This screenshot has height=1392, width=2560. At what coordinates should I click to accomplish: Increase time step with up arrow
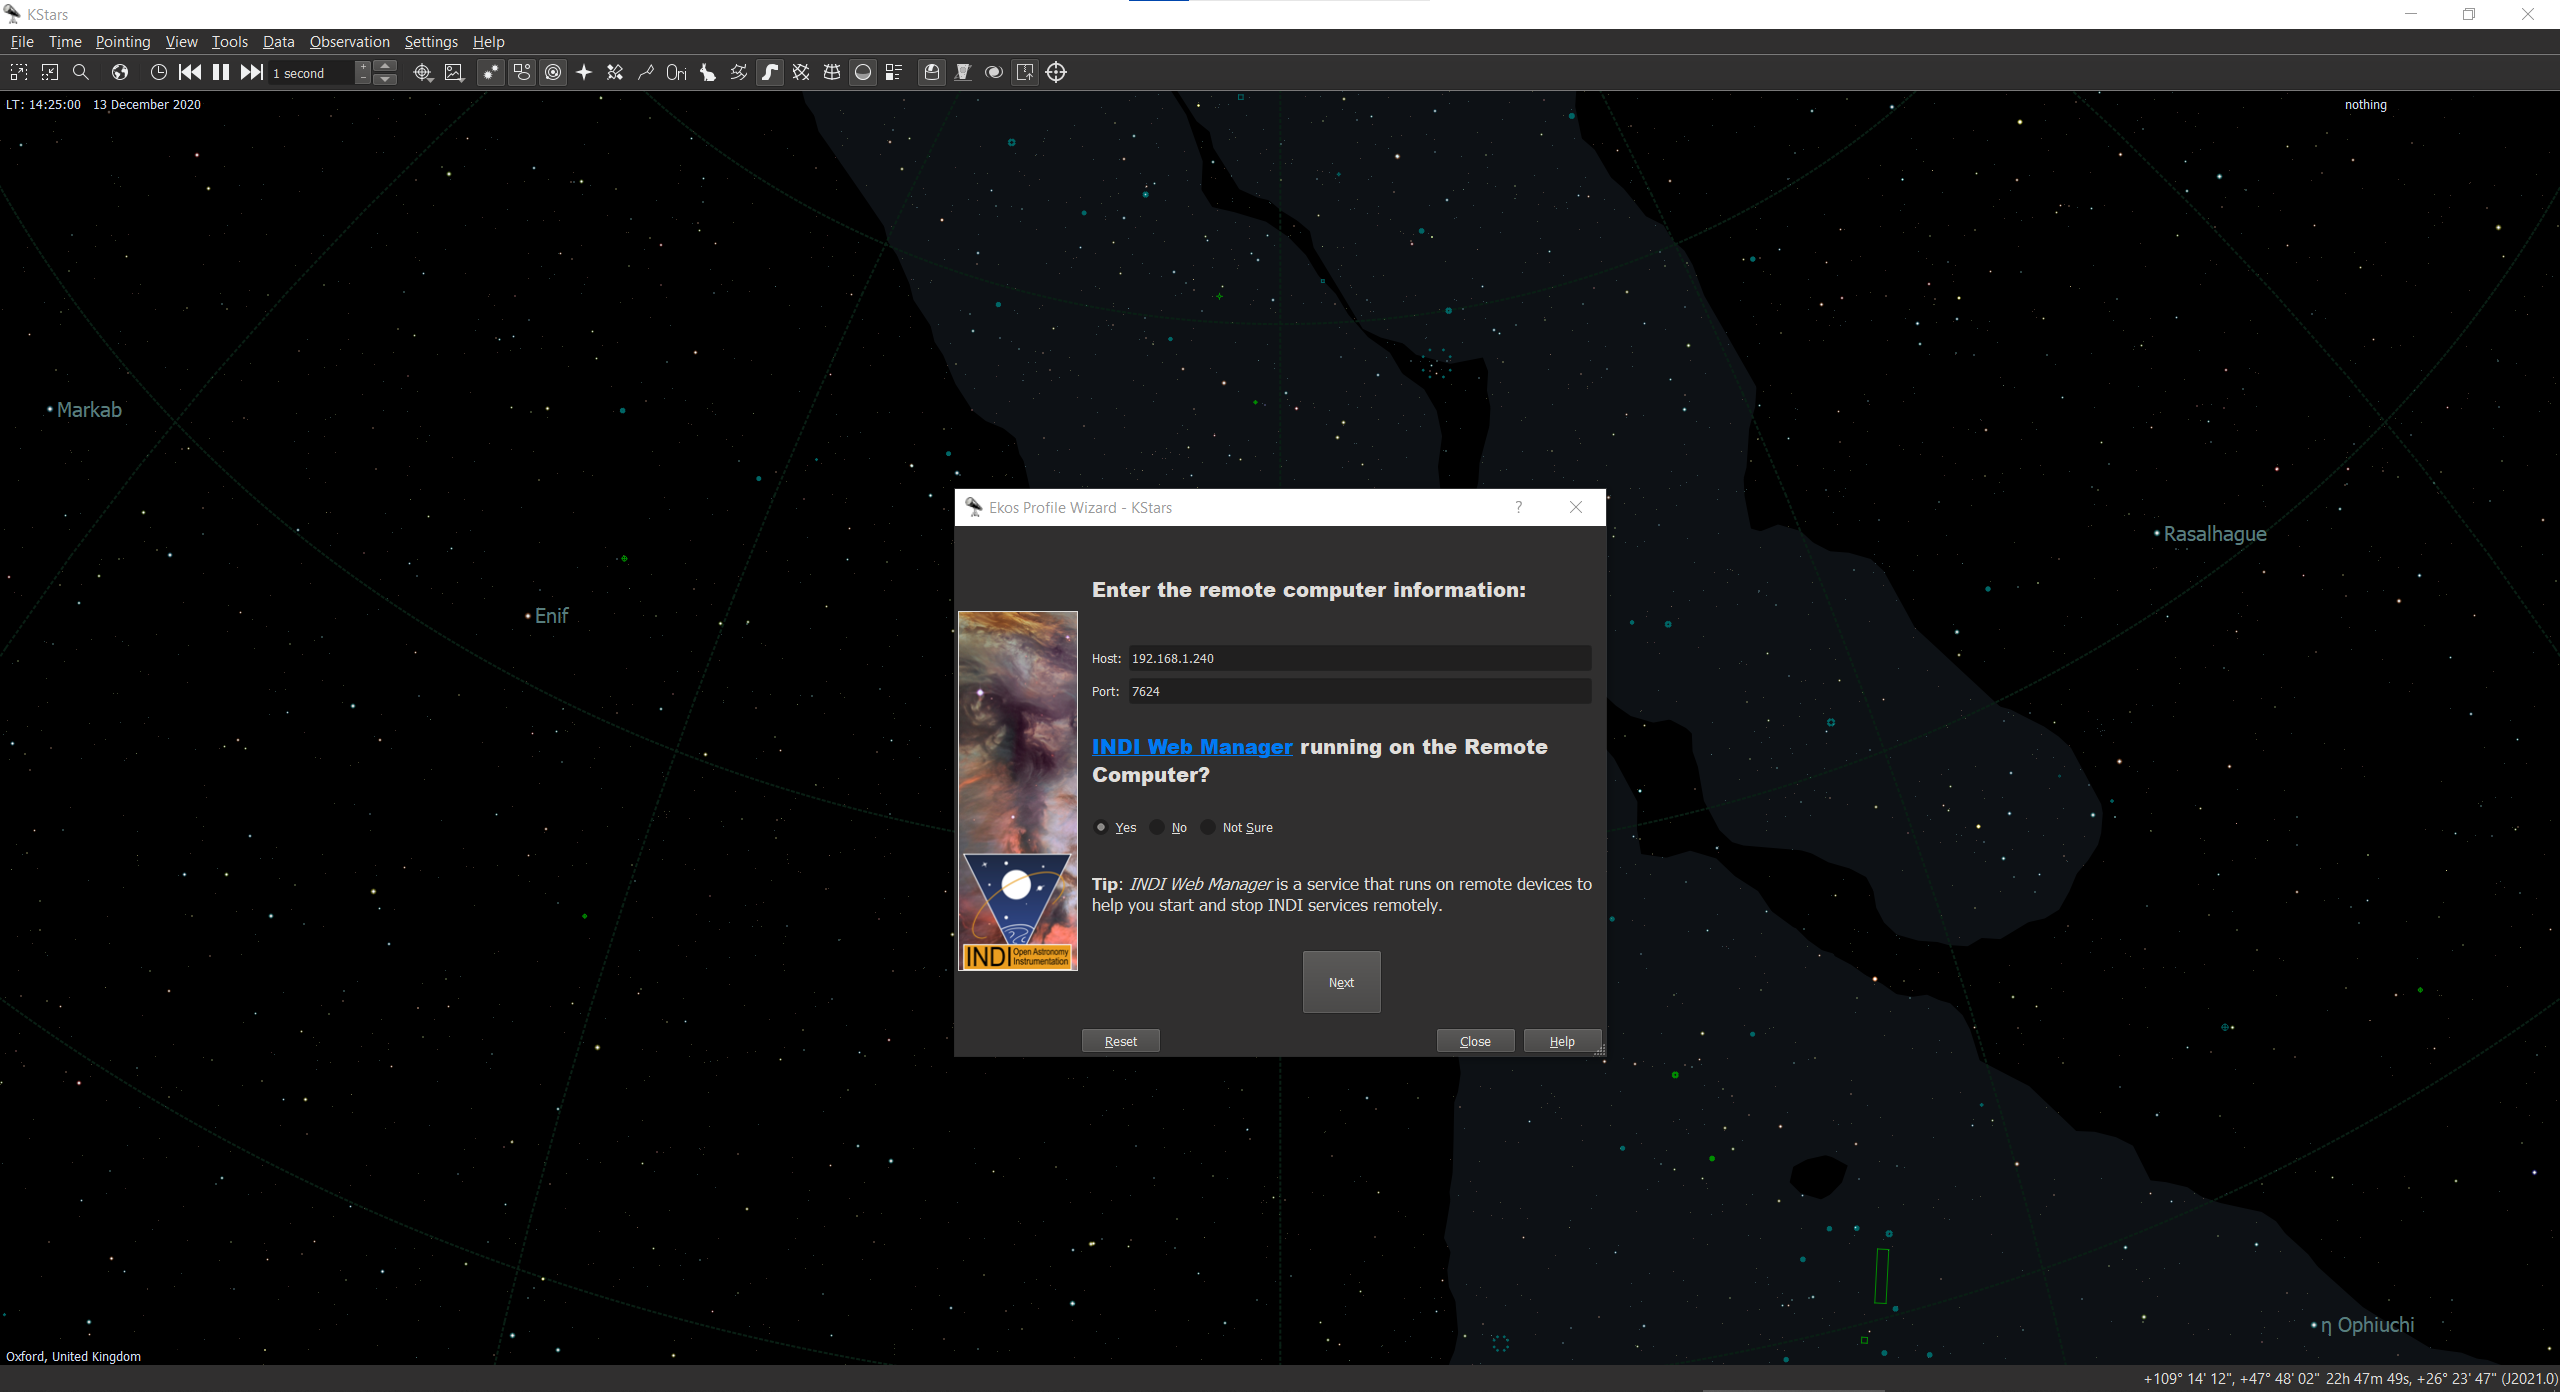click(385, 66)
